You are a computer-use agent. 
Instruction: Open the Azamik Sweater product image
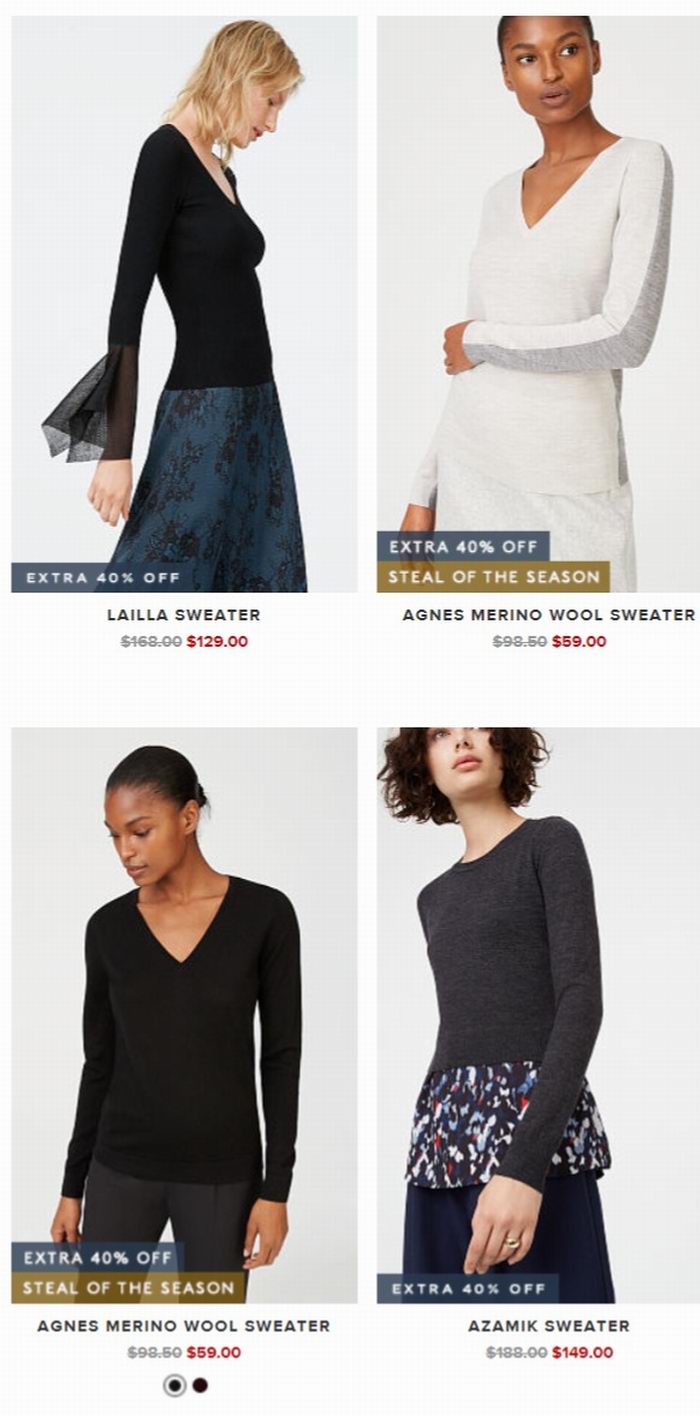click(x=538, y=1015)
